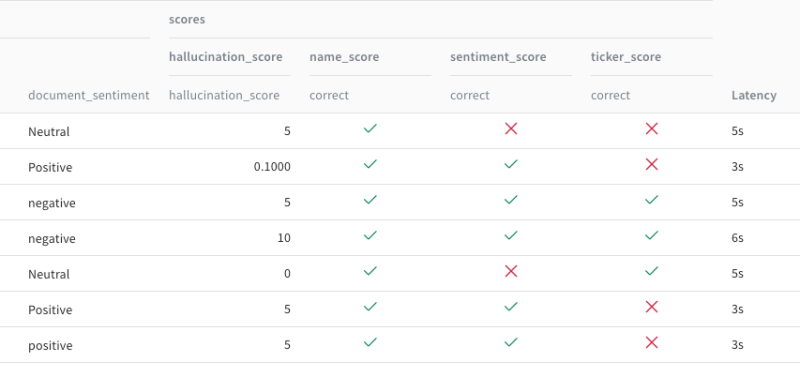
Task: Click the sentiment_score group header
Action: coord(498,57)
